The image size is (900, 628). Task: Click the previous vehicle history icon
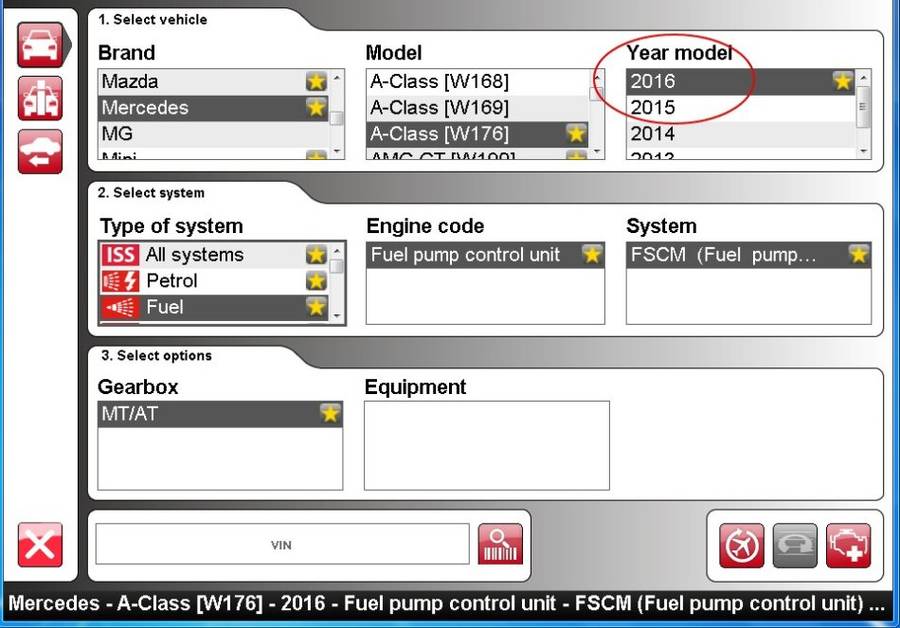(x=40, y=152)
